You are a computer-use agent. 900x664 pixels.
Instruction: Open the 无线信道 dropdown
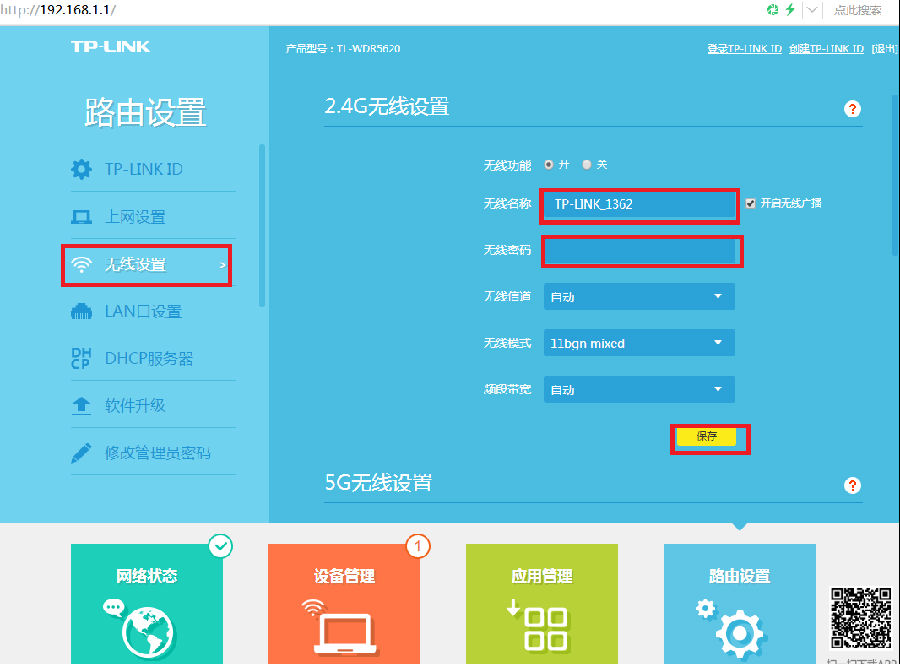click(639, 296)
